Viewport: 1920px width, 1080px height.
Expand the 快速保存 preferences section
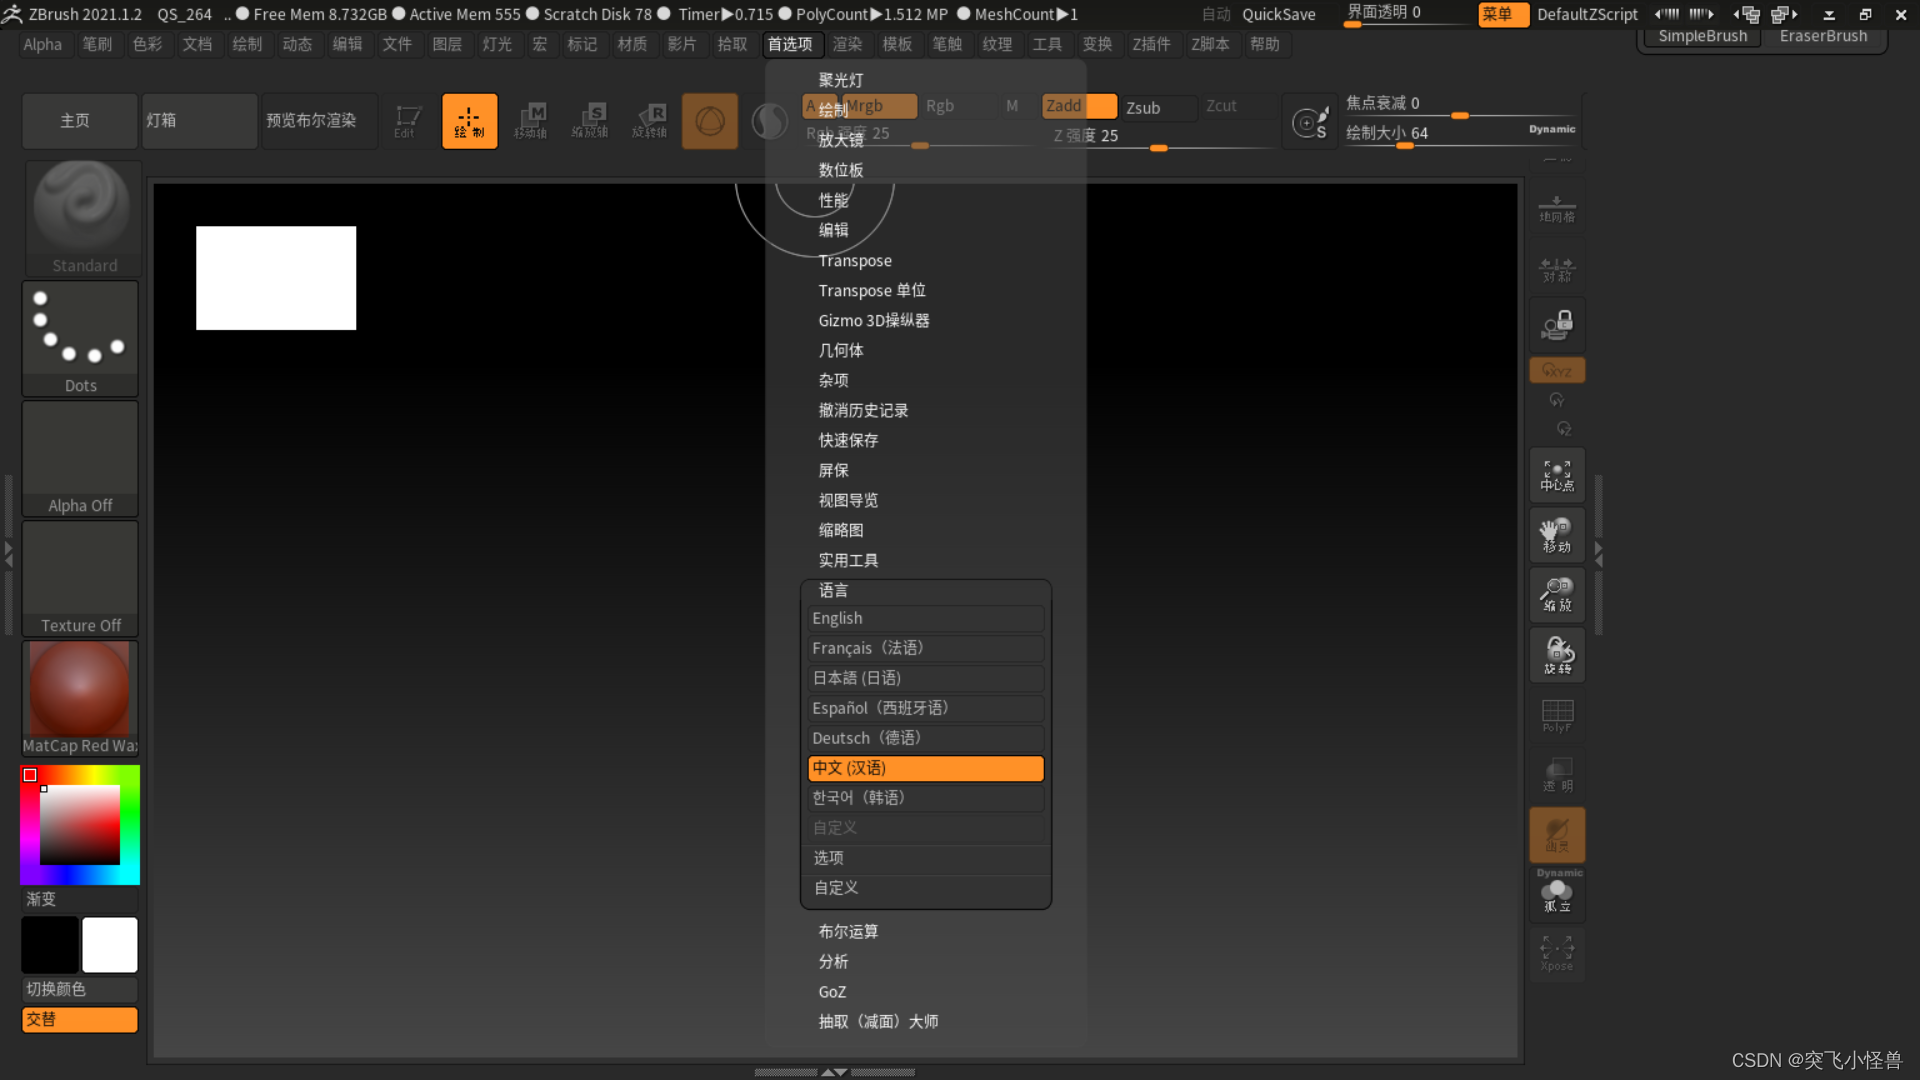click(848, 441)
